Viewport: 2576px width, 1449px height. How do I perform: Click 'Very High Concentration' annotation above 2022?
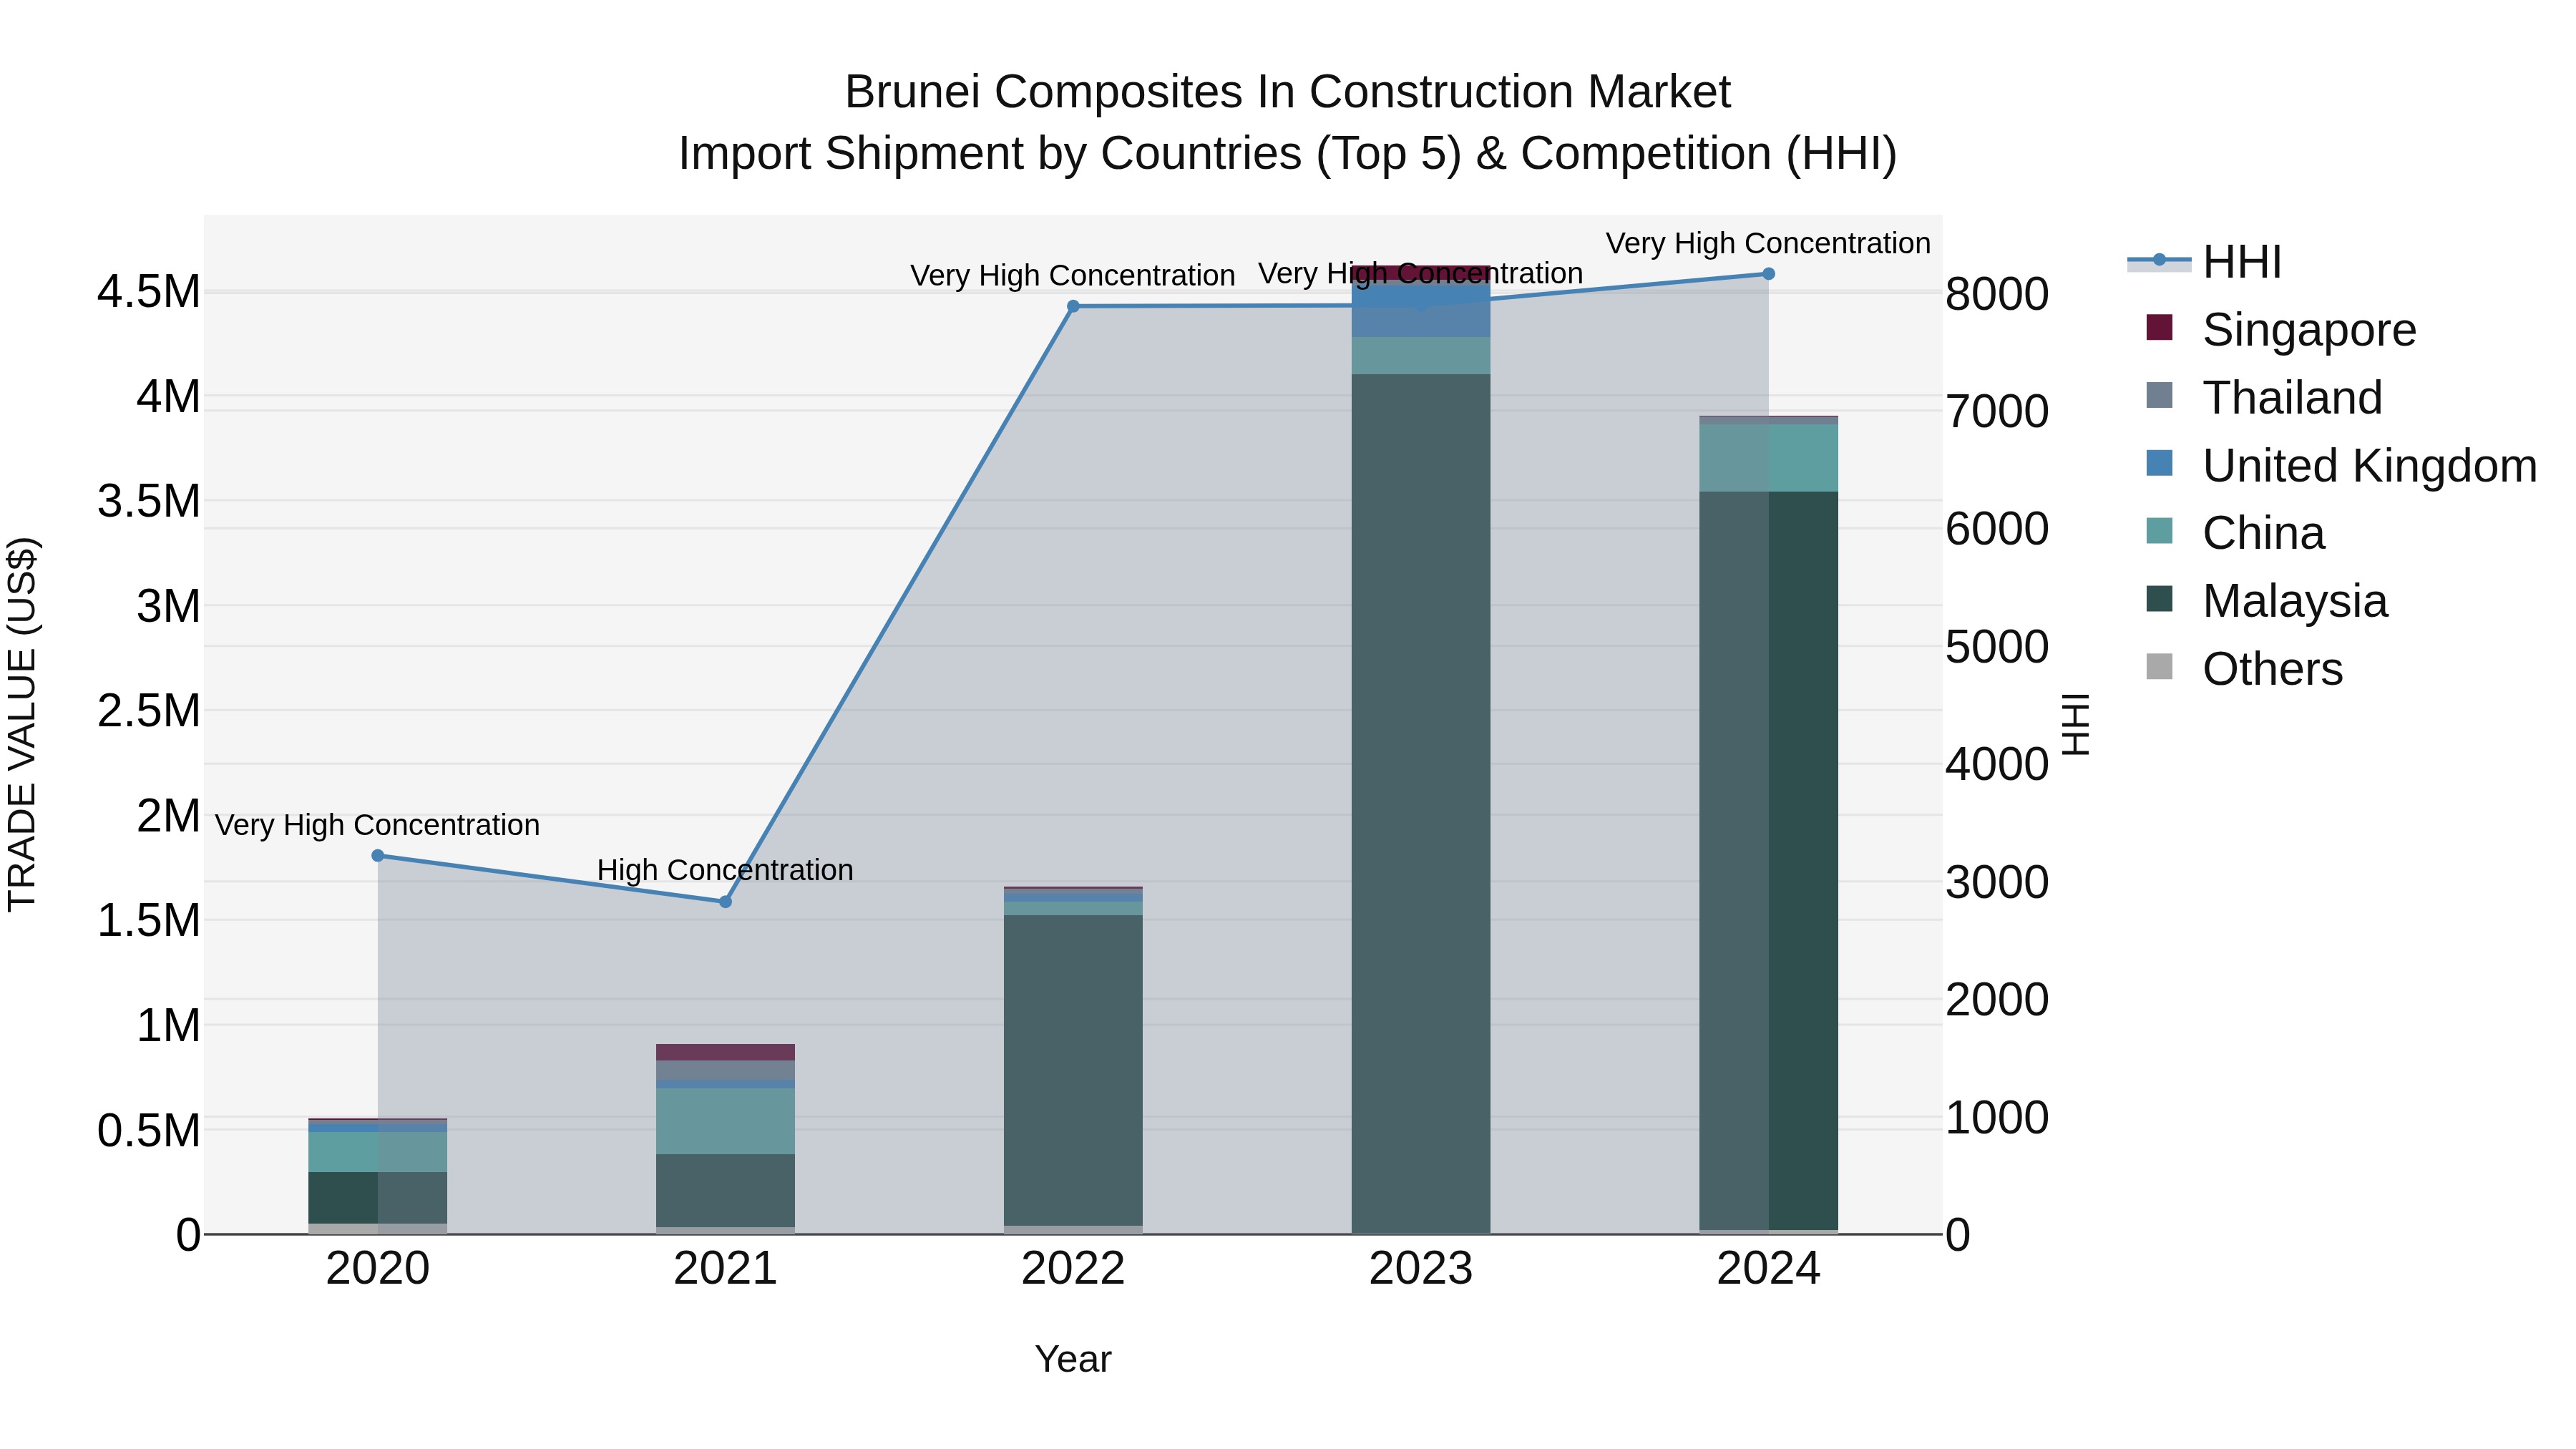1073,276
